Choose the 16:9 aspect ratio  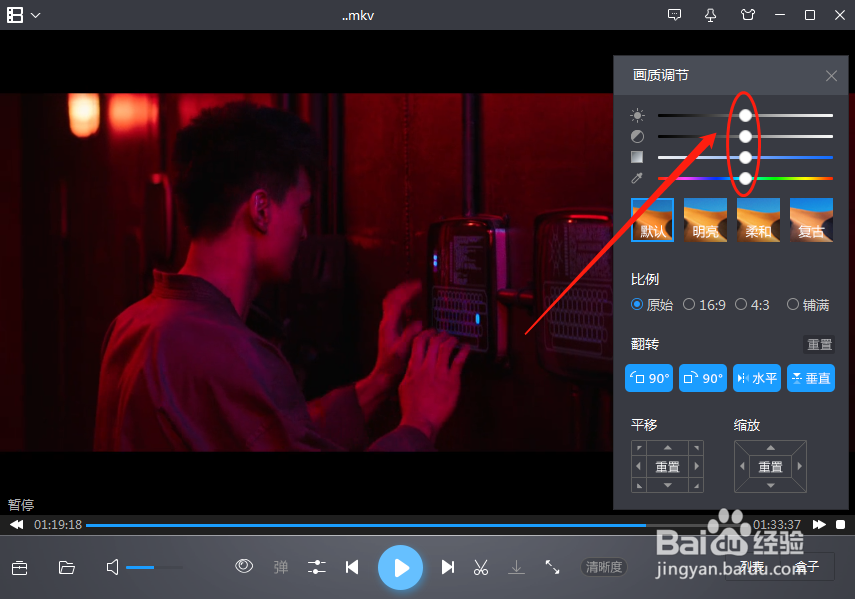704,305
